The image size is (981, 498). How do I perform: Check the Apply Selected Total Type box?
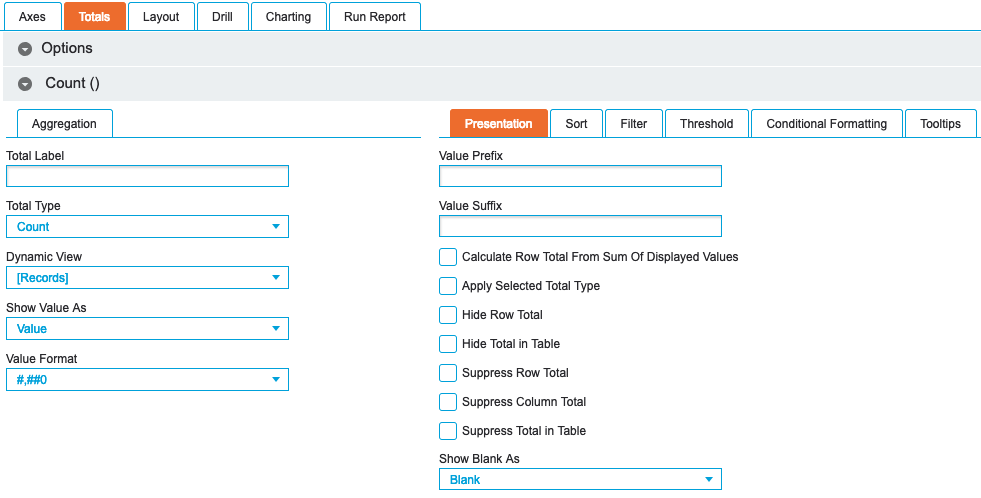point(448,286)
